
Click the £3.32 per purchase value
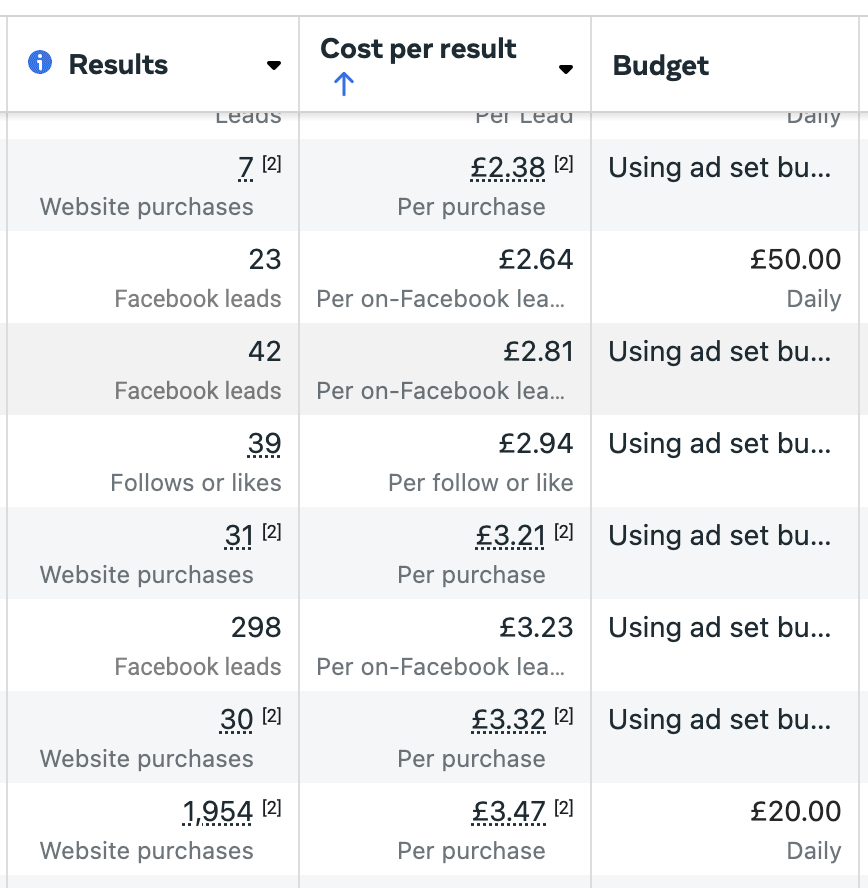(508, 720)
